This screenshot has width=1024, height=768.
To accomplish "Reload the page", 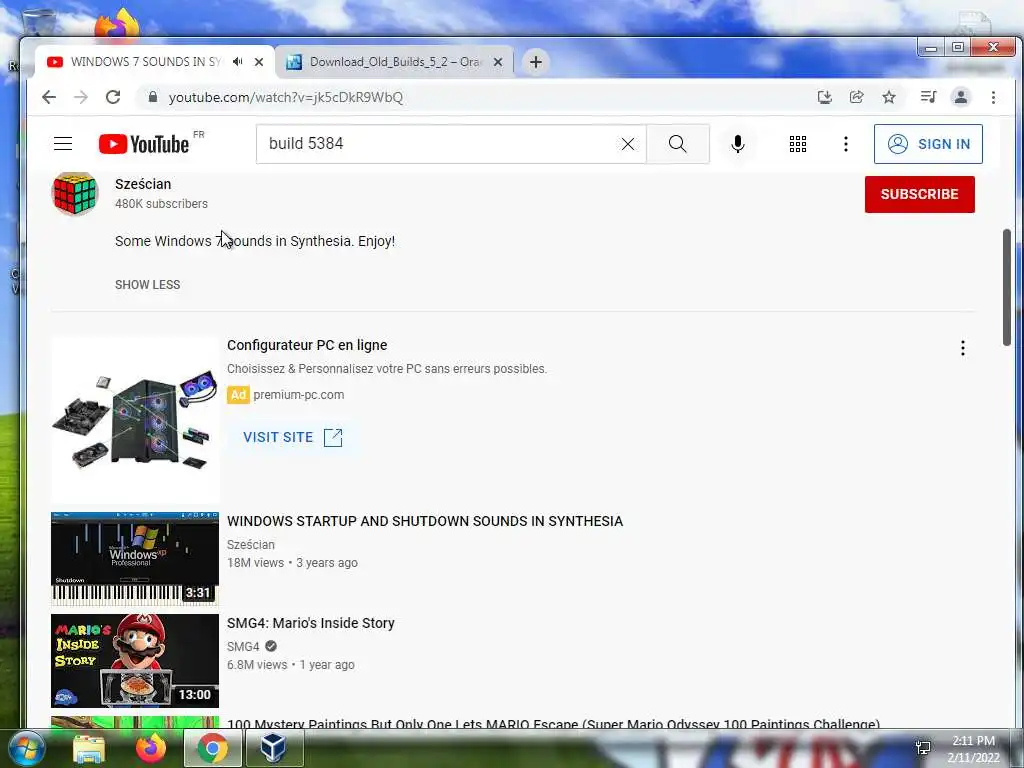I will (113, 97).
